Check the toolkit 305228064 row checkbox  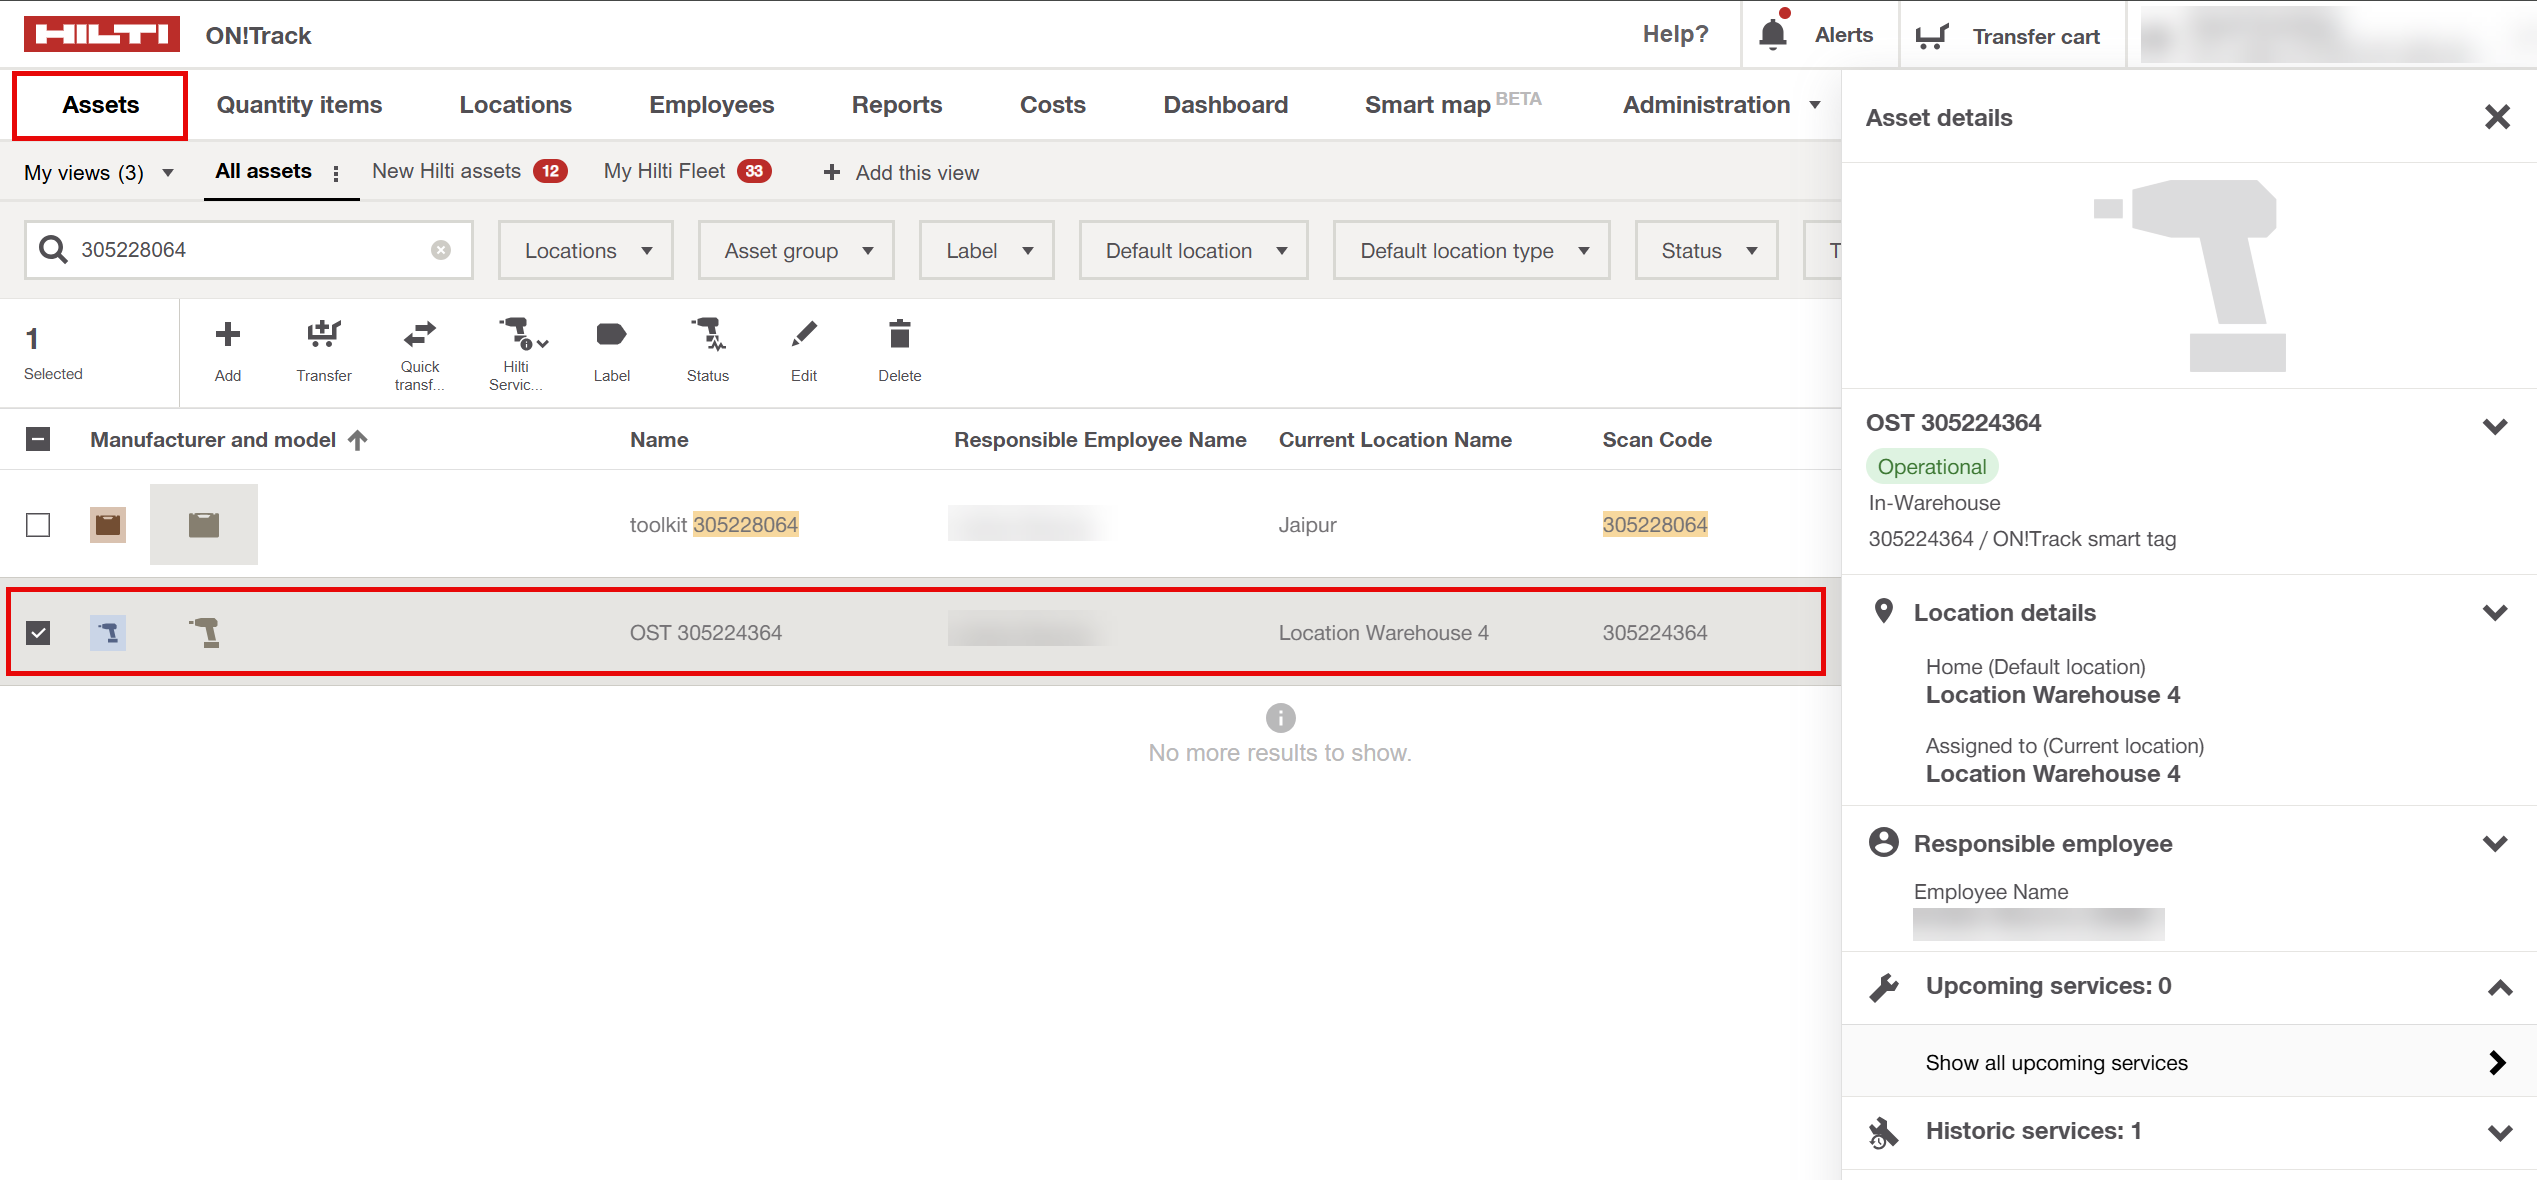tap(38, 525)
